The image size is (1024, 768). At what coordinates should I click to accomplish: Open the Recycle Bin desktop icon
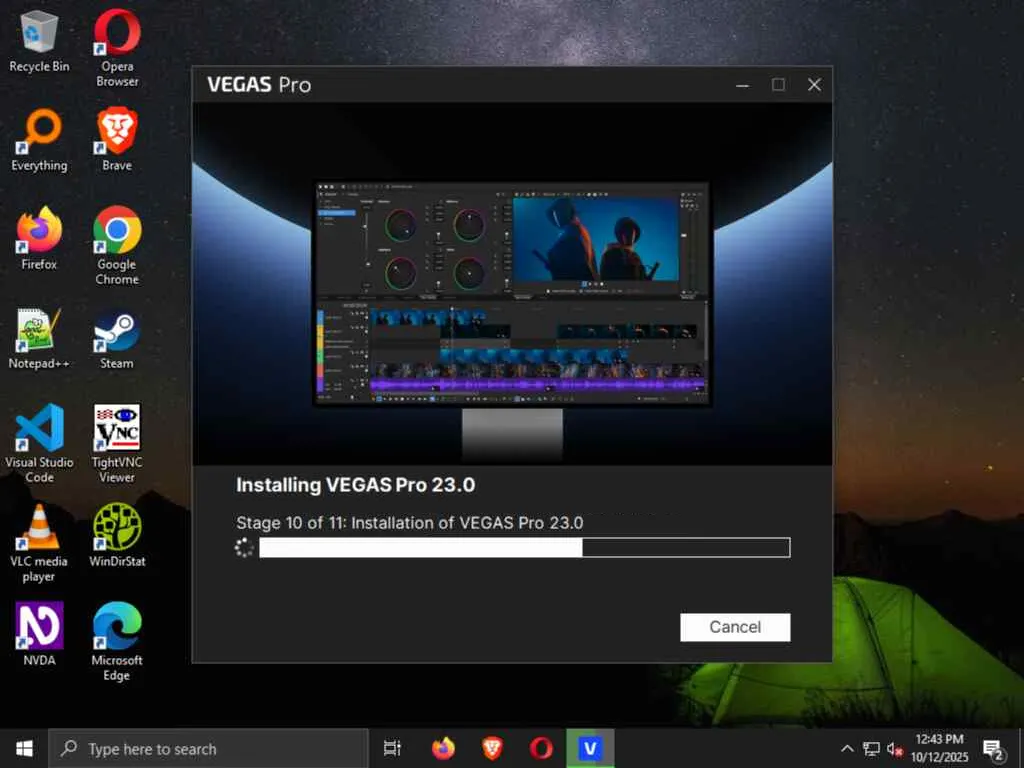pos(39,40)
